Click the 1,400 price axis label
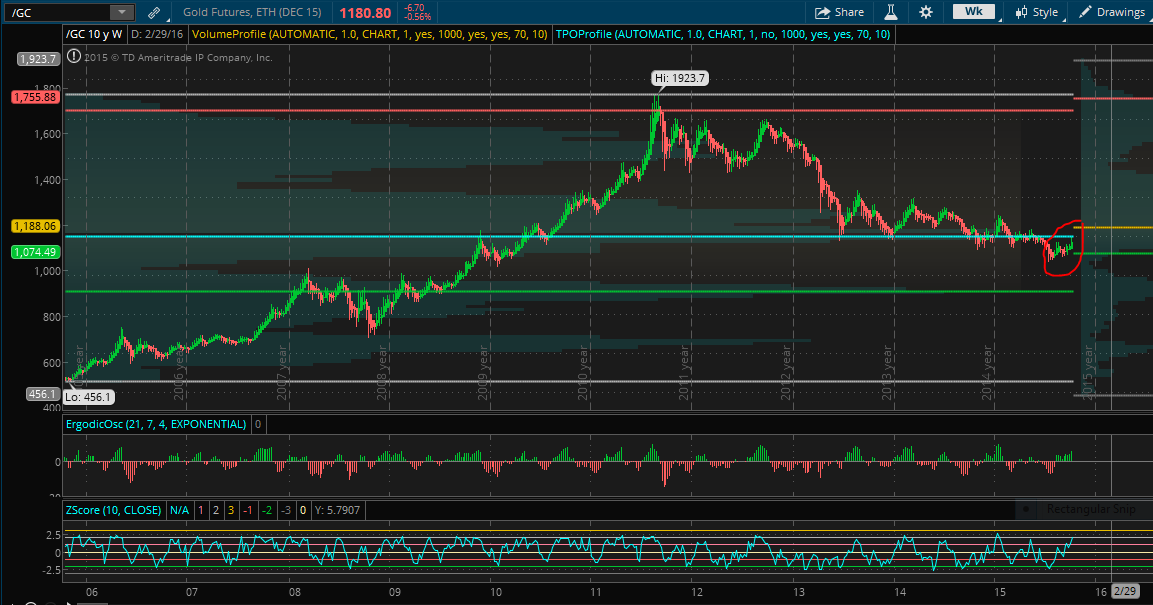 click(46, 180)
